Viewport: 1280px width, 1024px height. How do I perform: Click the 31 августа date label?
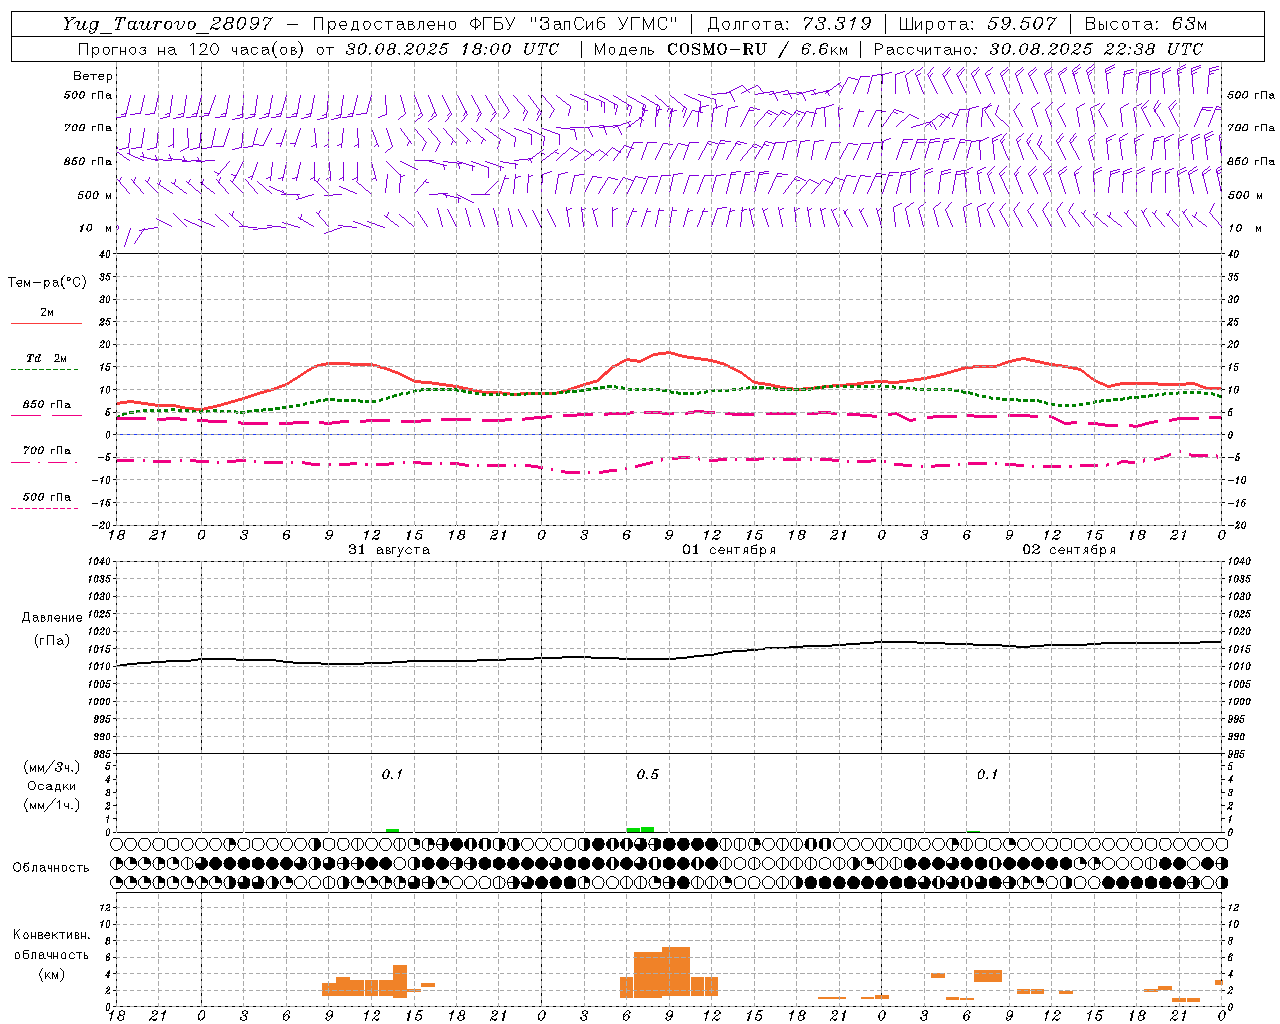pos(389,550)
